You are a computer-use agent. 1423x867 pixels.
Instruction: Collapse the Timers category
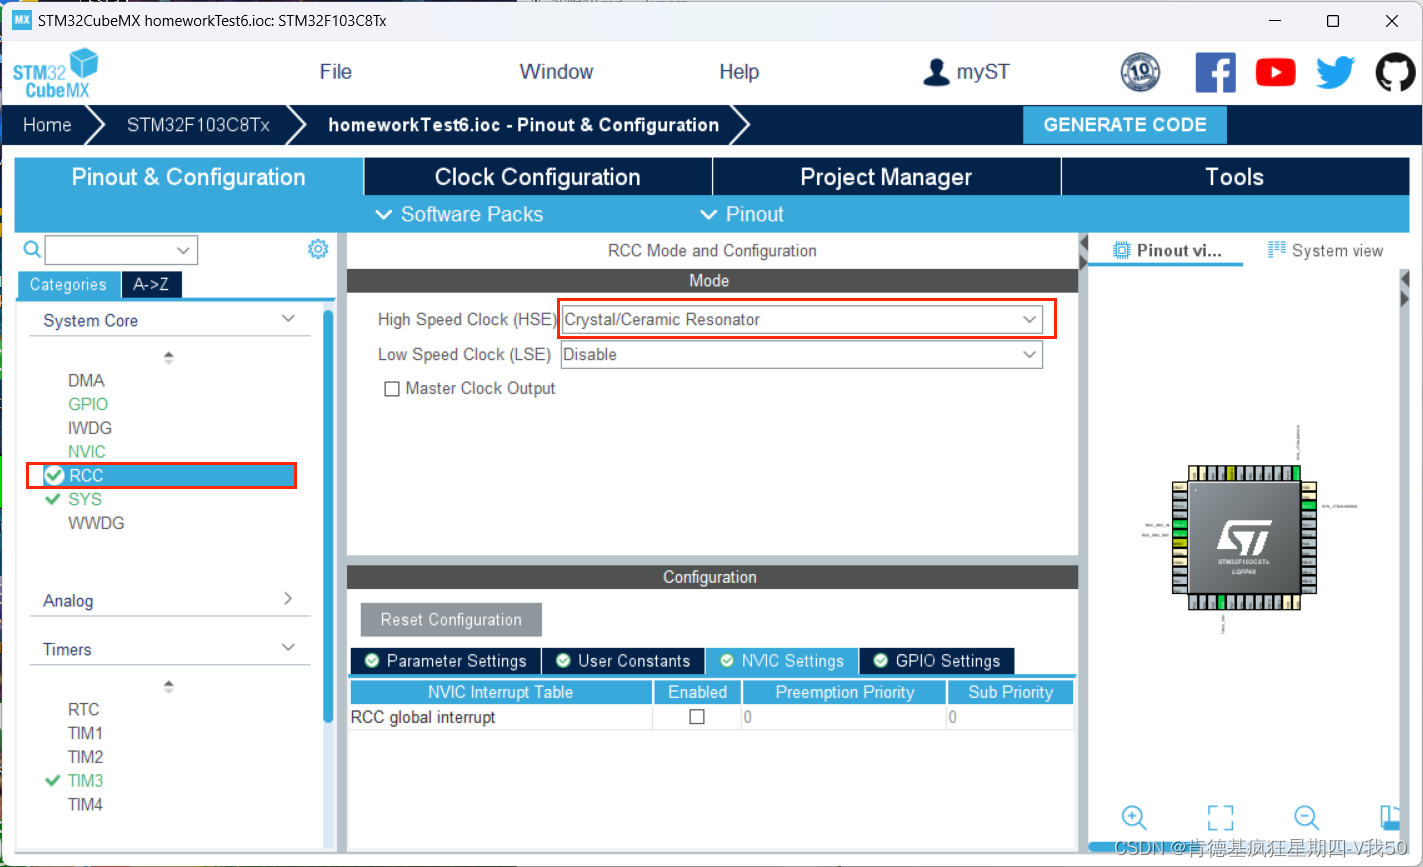click(x=288, y=648)
